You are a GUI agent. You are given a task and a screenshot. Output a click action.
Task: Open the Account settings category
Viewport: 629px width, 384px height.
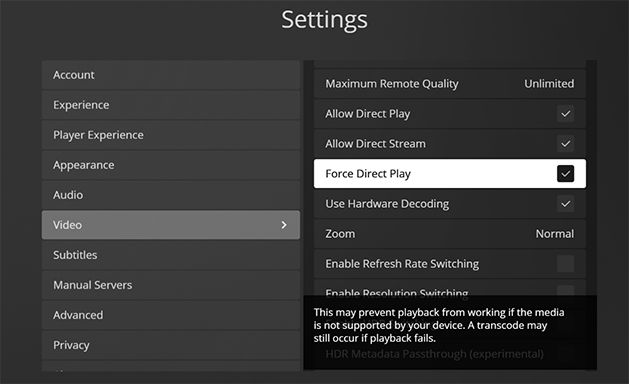(170, 75)
